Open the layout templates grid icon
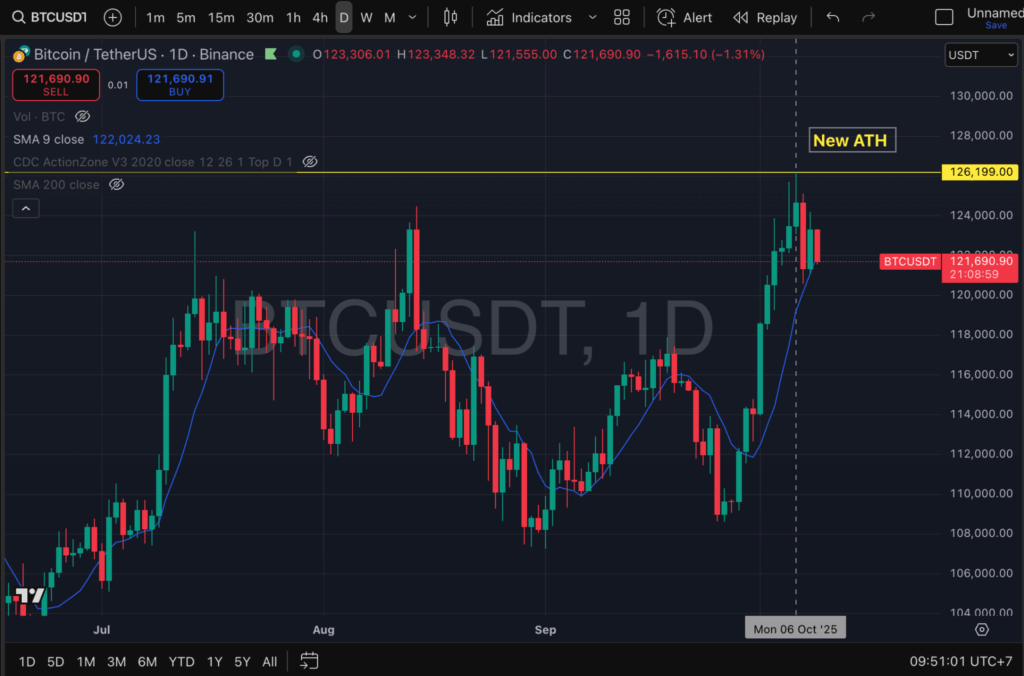1024x676 pixels. 622,17
